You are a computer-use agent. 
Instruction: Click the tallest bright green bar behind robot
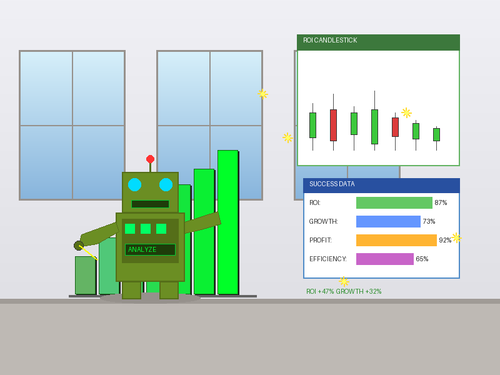point(228,223)
